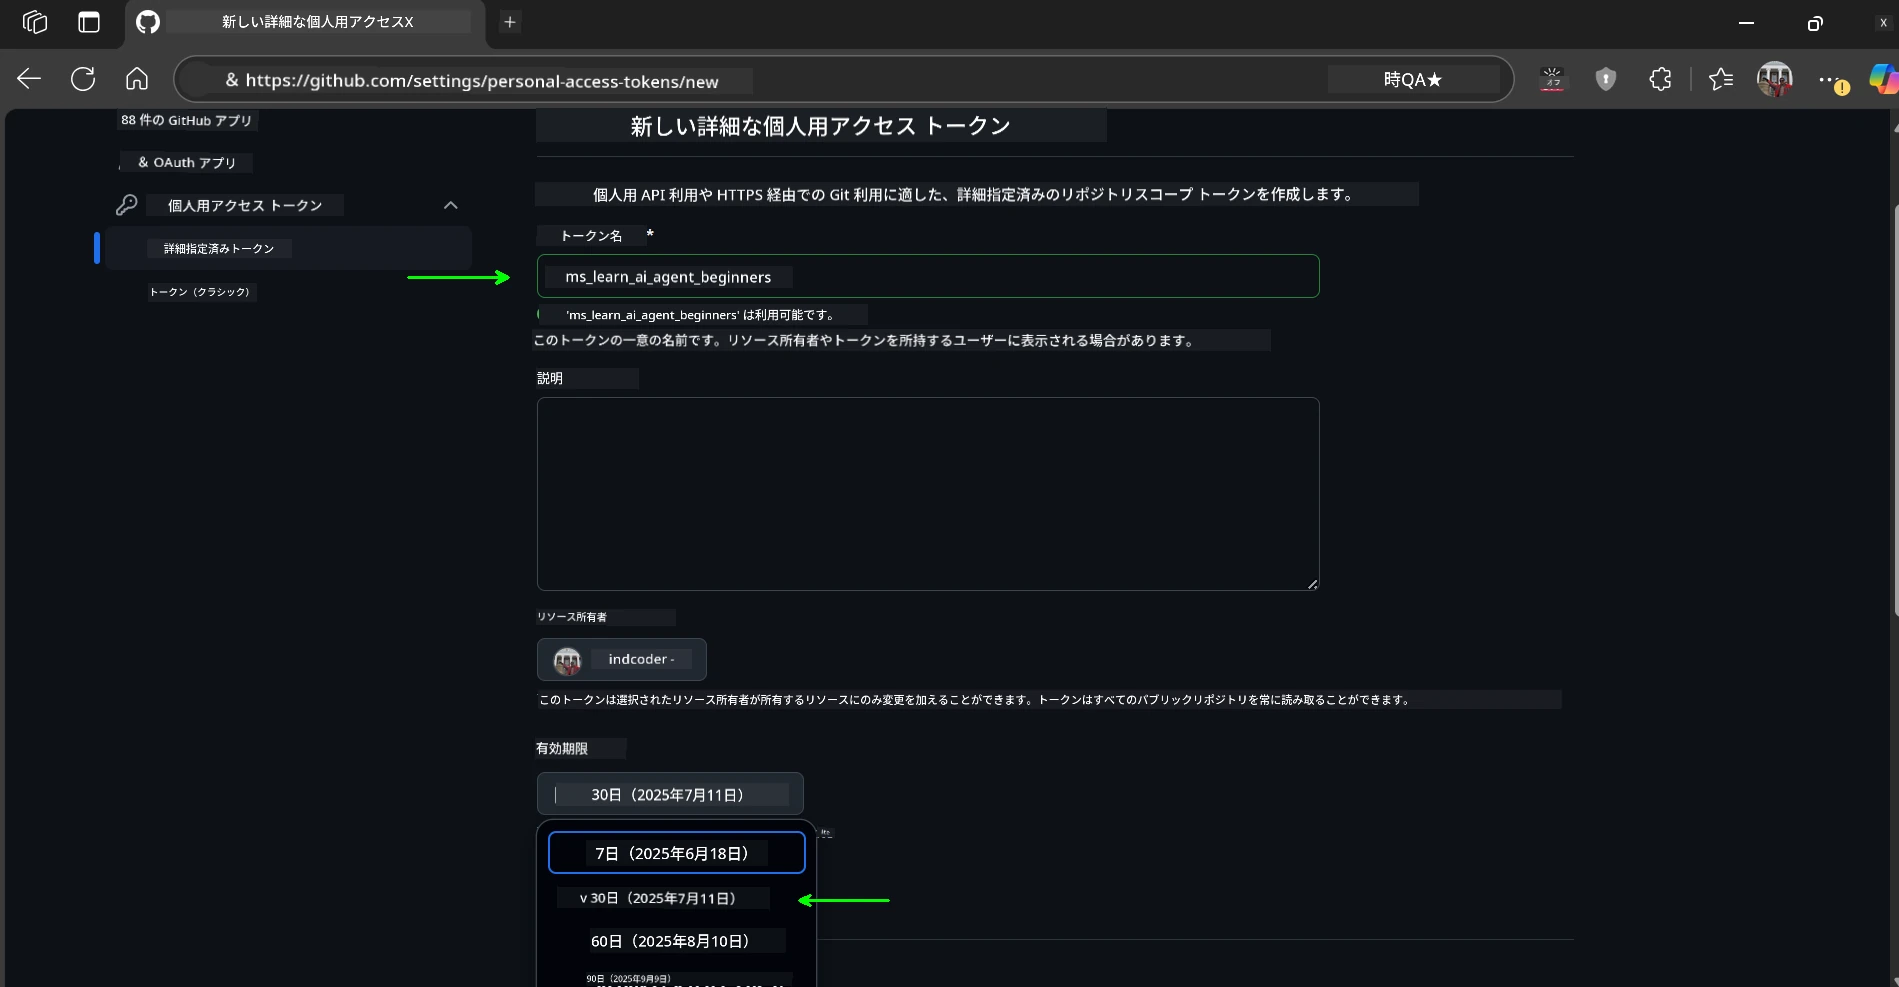Image resolution: width=1899 pixels, height=987 pixels.
Task: Open the password shield icon in toolbar
Action: coord(1606,79)
